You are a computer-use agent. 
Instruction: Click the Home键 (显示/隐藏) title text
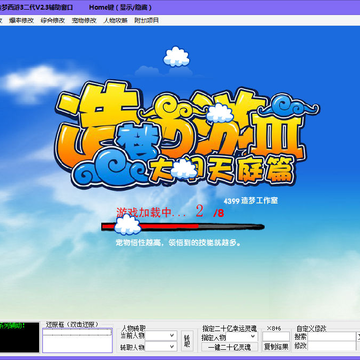[120, 7]
